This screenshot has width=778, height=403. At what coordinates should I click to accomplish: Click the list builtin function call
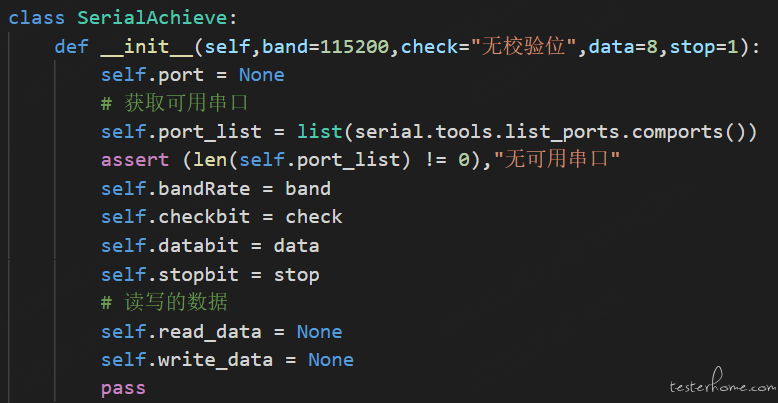pos(320,132)
